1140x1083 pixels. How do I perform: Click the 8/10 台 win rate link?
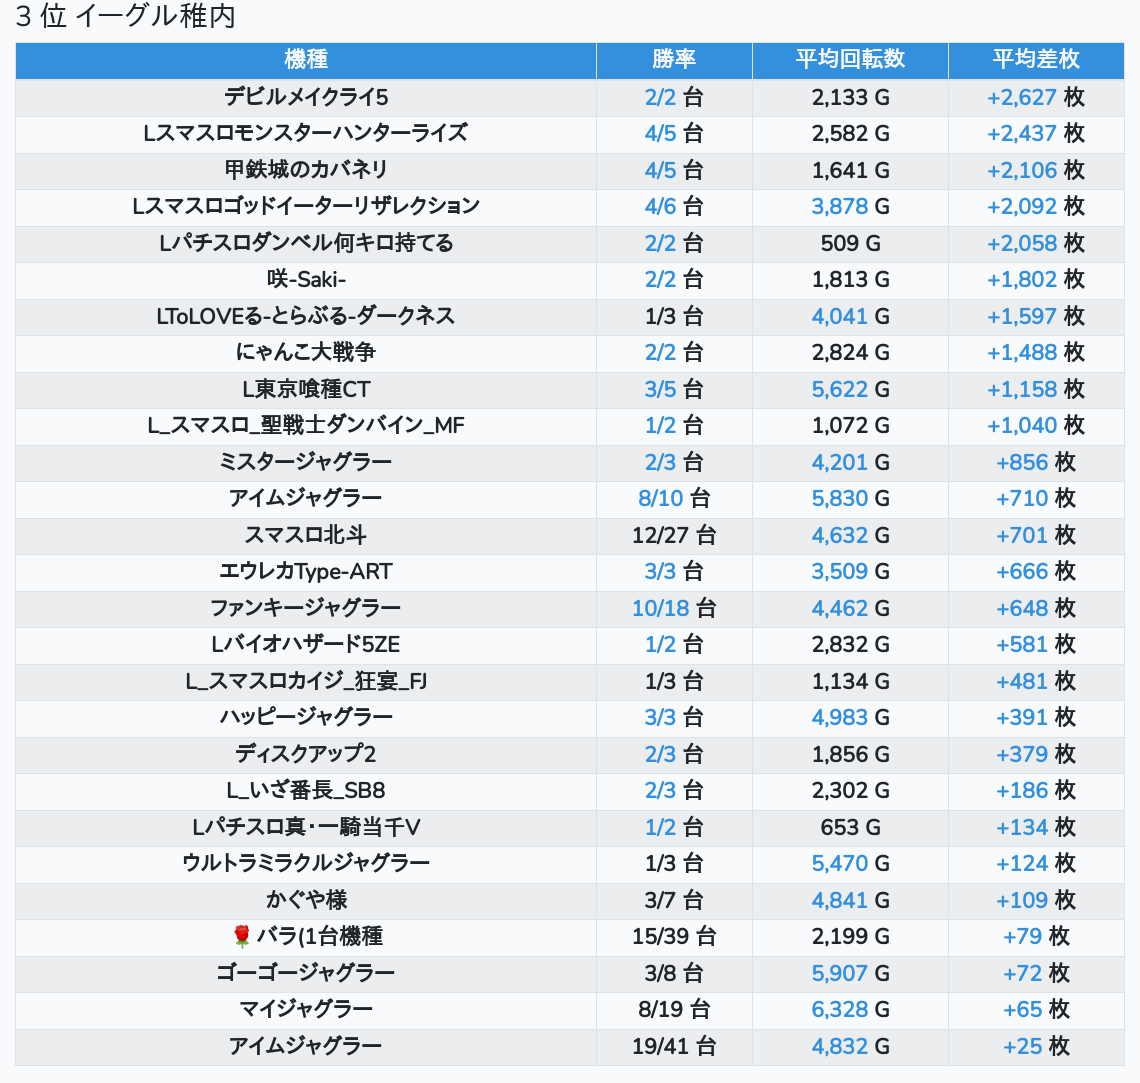coord(660,498)
